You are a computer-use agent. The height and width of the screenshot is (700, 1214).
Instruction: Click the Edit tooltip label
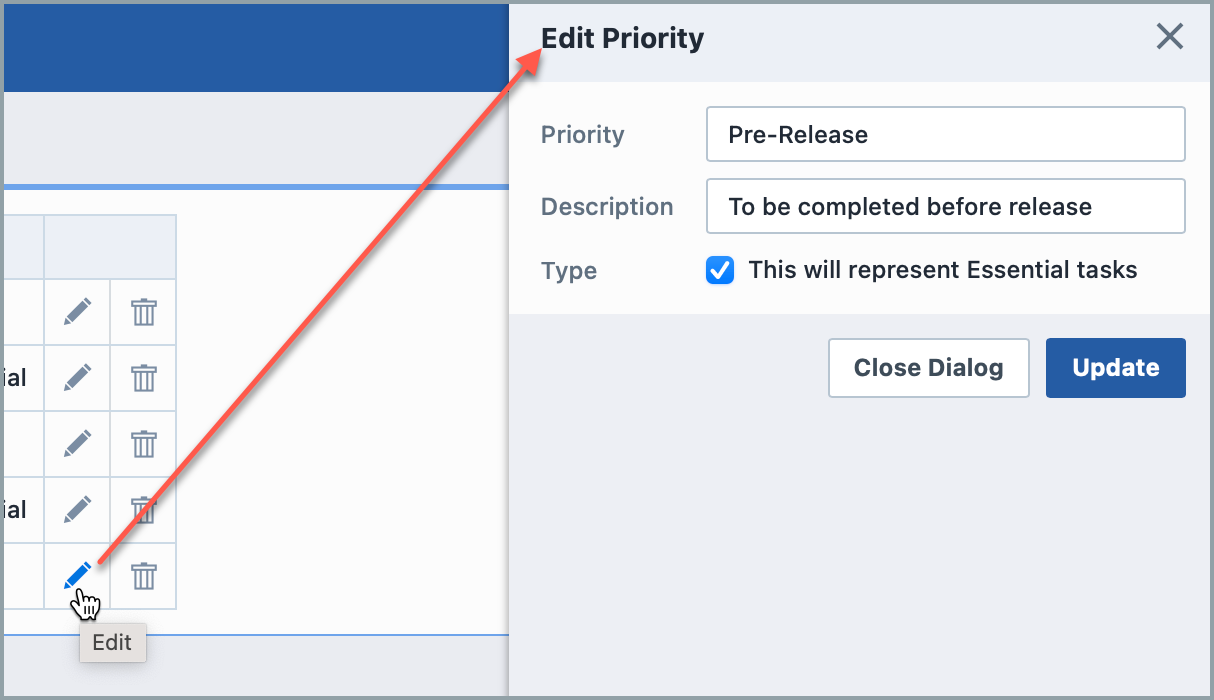point(112,643)
